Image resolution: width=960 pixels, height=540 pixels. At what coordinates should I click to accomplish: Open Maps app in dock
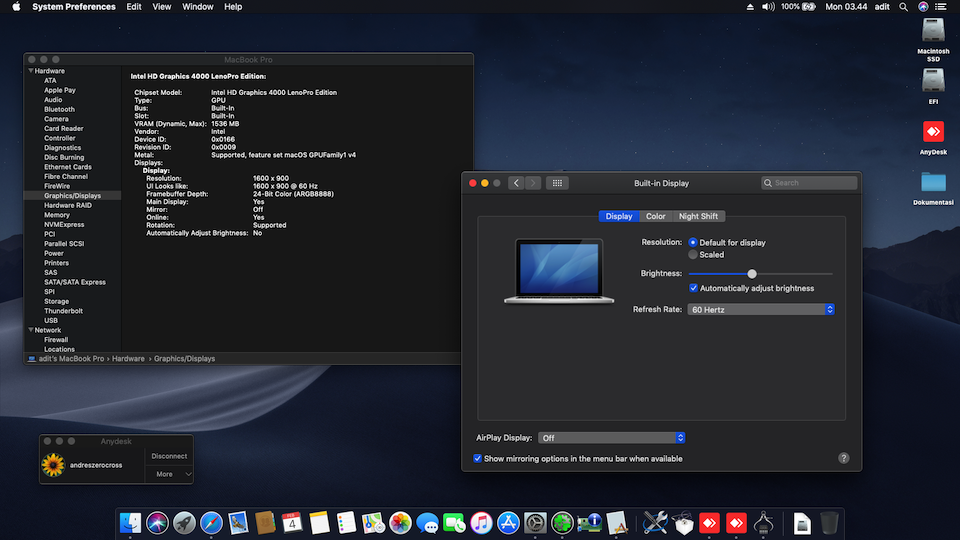(x=373, y=523)
